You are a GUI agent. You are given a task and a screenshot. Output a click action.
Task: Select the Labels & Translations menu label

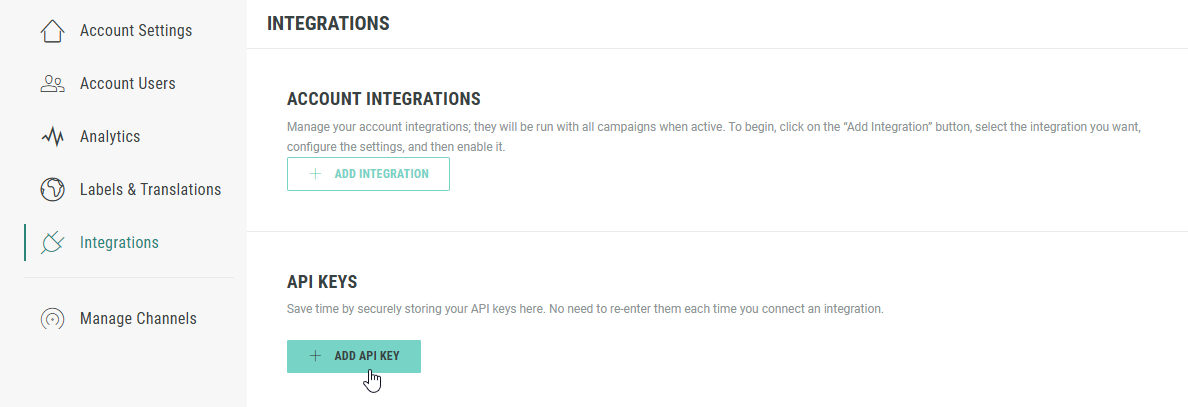[x=150, y=190]
